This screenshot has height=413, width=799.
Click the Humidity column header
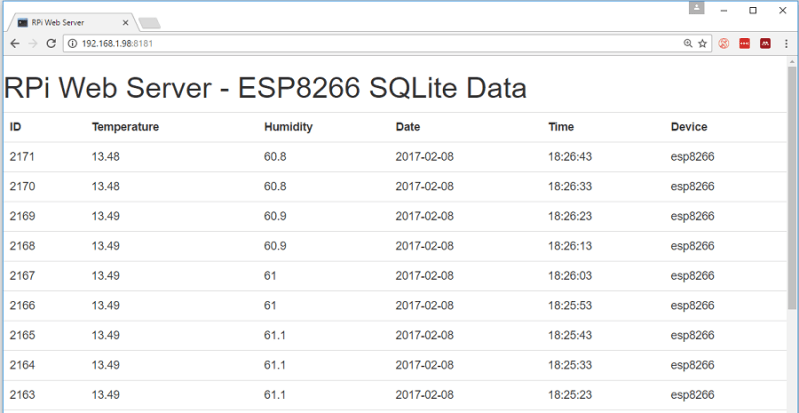tap(288, 127)
